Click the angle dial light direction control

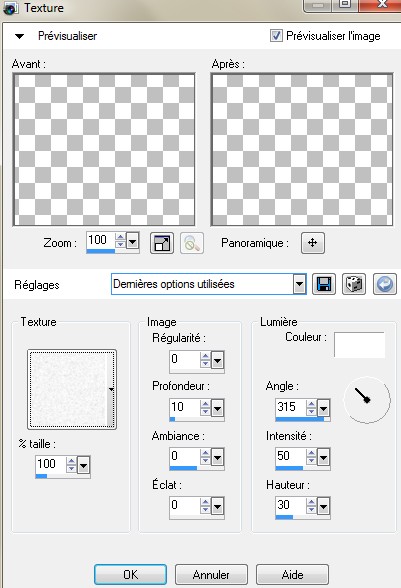(366, 400)
